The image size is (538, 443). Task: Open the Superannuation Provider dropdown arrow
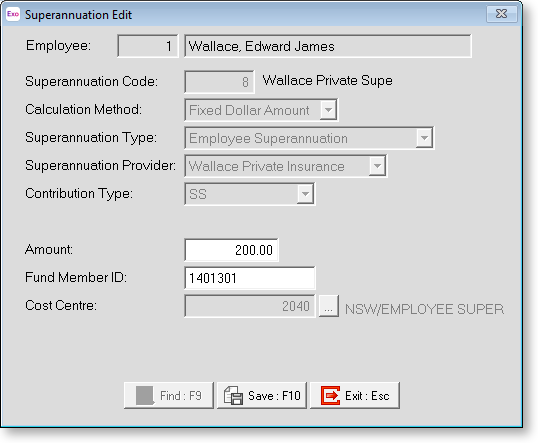coord(377,166)
